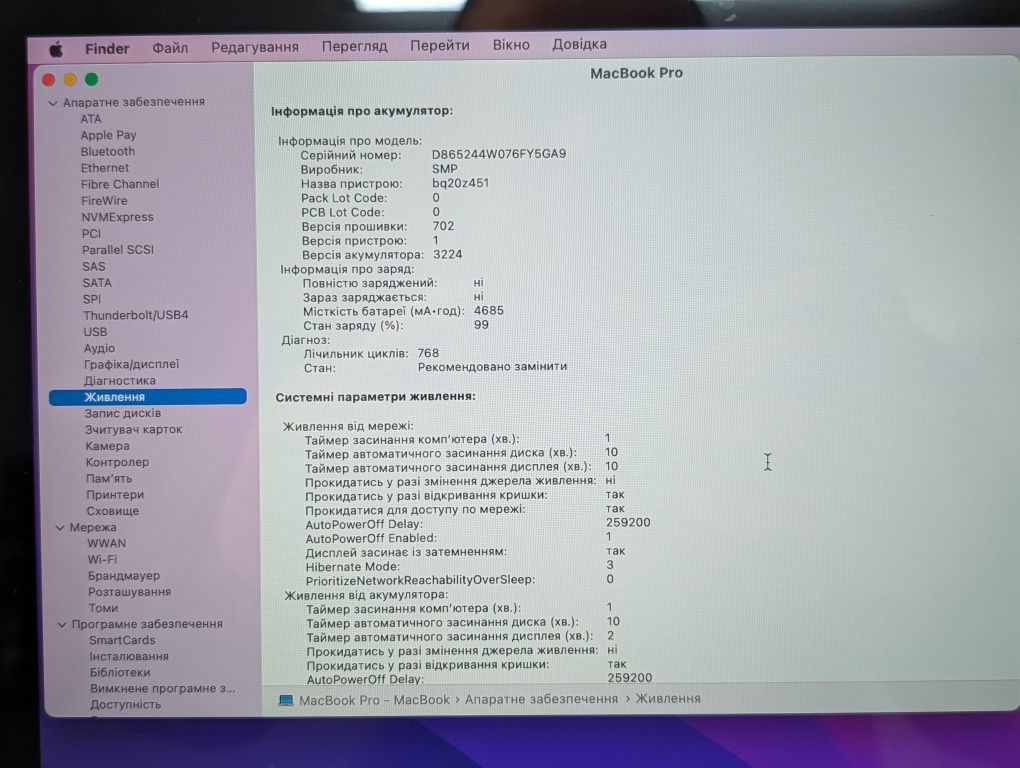
Task: Select Сховище in the sidebar
Action: tap(113, 511)
